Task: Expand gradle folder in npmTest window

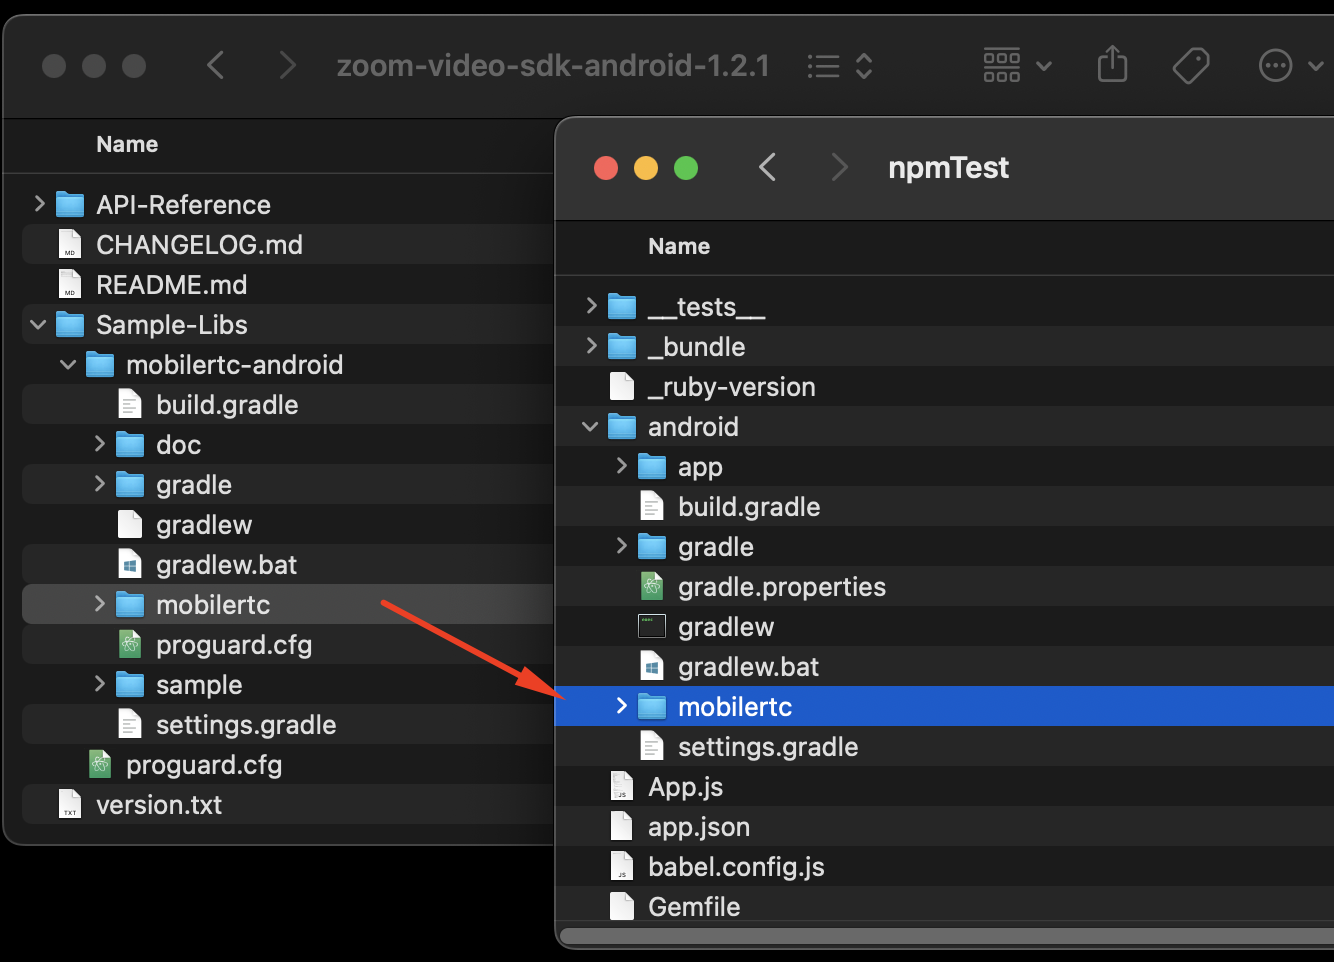Action: click(621, 545)
